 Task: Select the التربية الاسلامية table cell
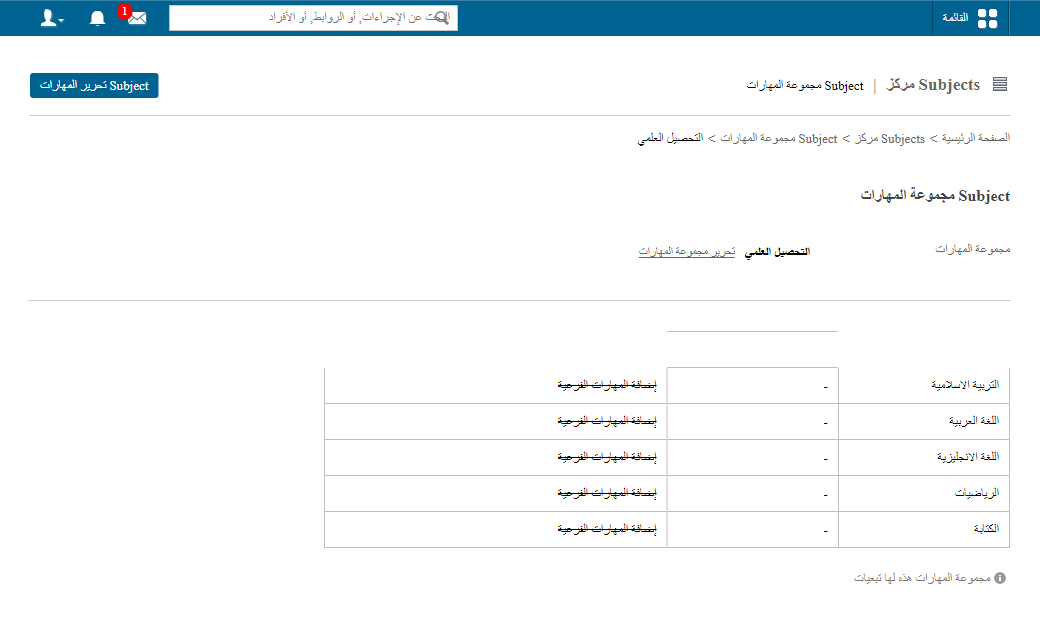pos(924,385)
